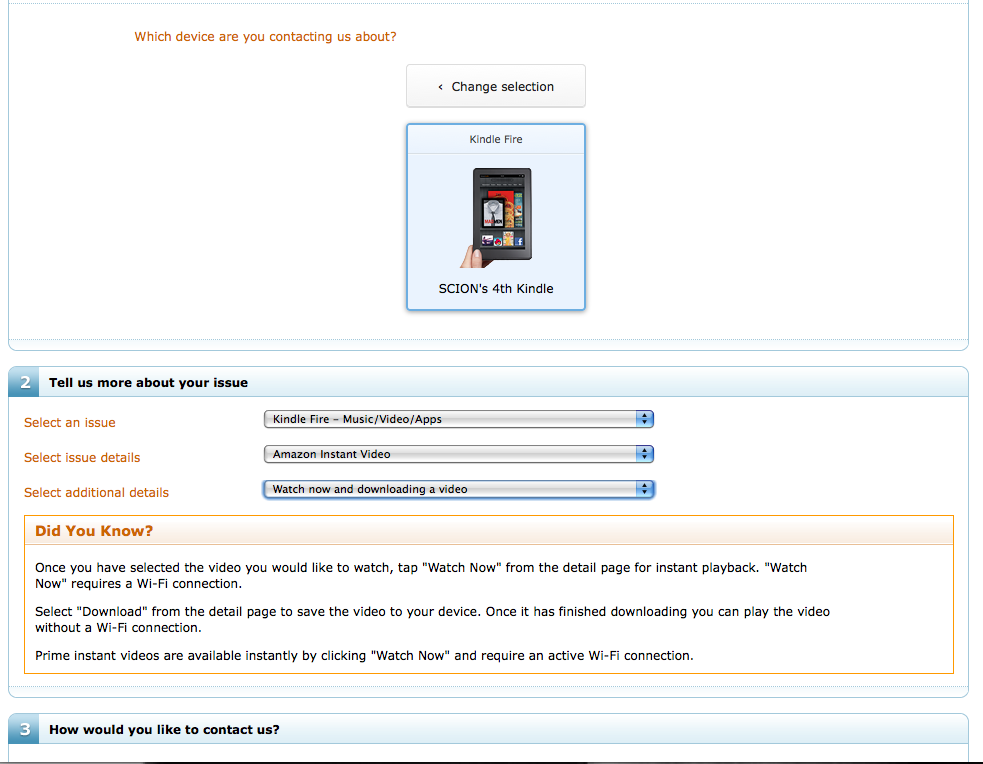Click the 'How would you like to contact us?' heading
983x764 pixels.
[x=164, y=730]
